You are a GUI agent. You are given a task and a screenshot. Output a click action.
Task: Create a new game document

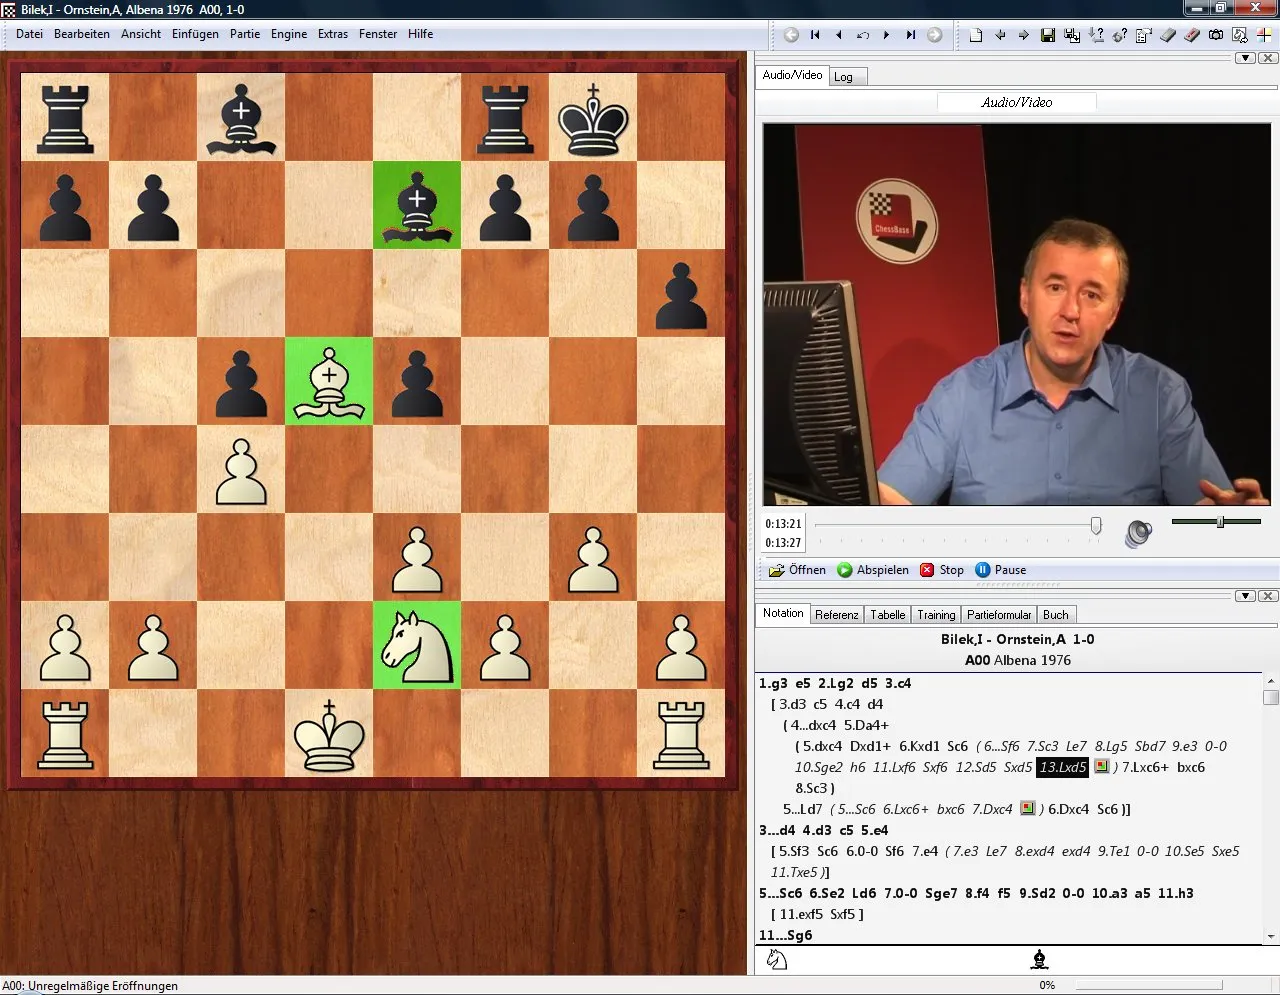tap(976, 35)
